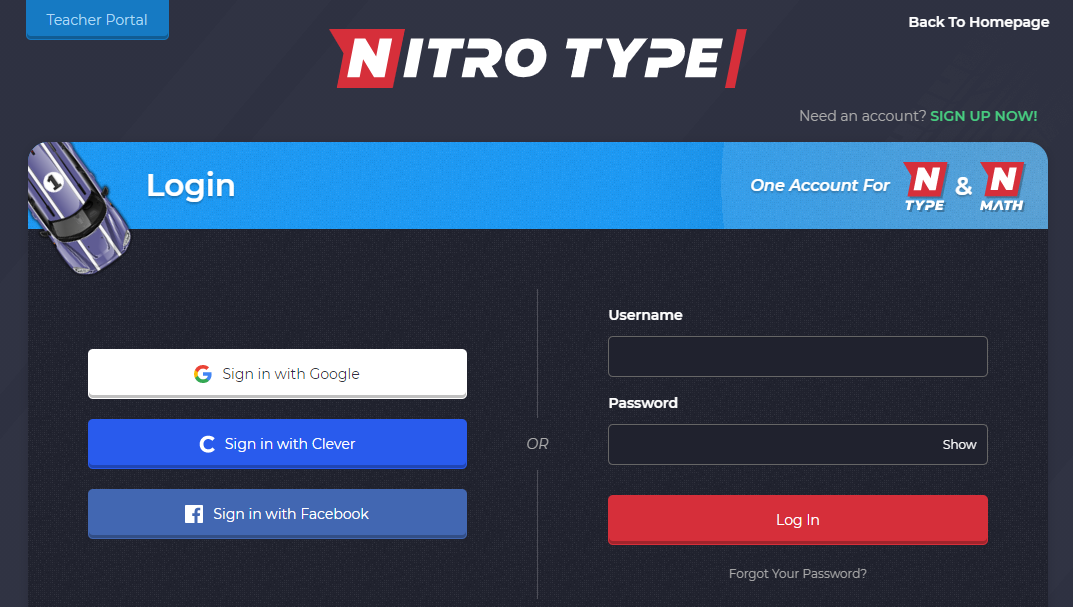Click SIGN UP NOW! link
This screenshot has width=1073, height=607.
pyautogui.click(x=983, y=116)
